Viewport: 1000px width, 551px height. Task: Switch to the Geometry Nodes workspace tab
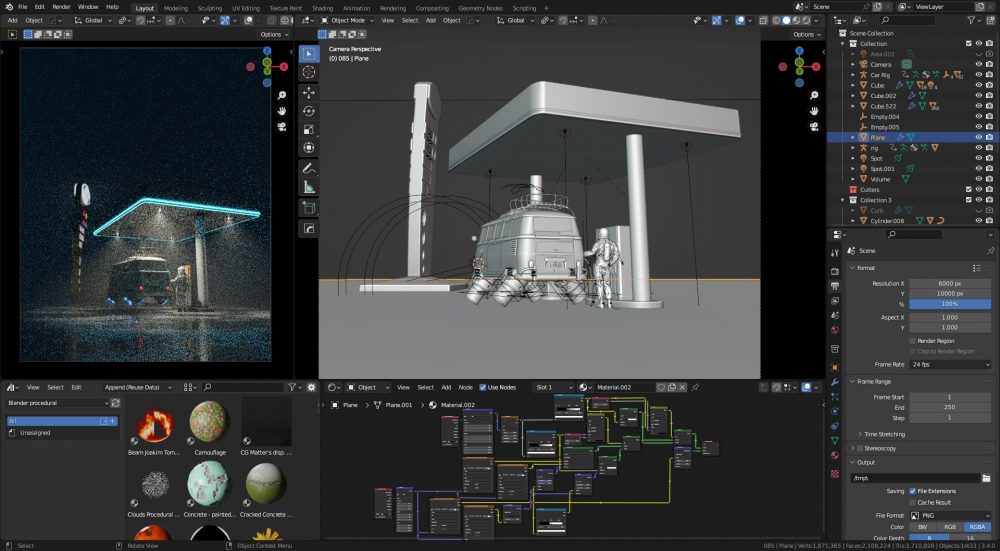point(482,8)
